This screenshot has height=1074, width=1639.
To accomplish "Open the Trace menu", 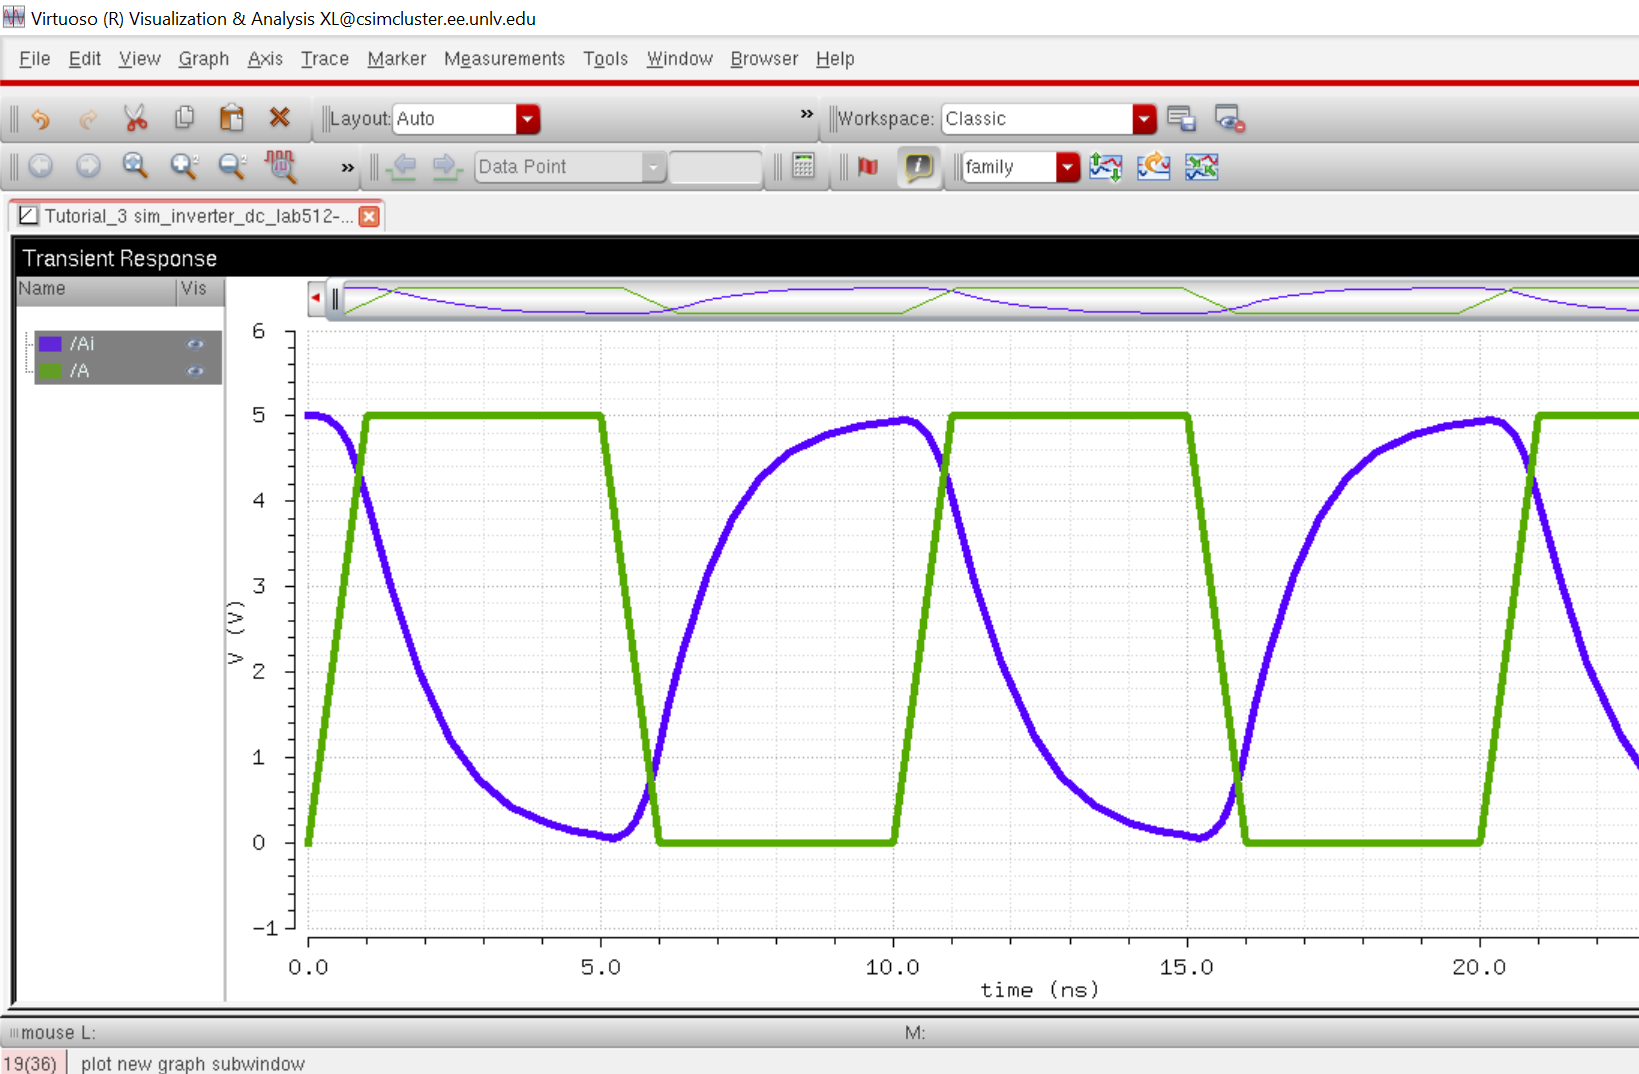I will point(325,59).
